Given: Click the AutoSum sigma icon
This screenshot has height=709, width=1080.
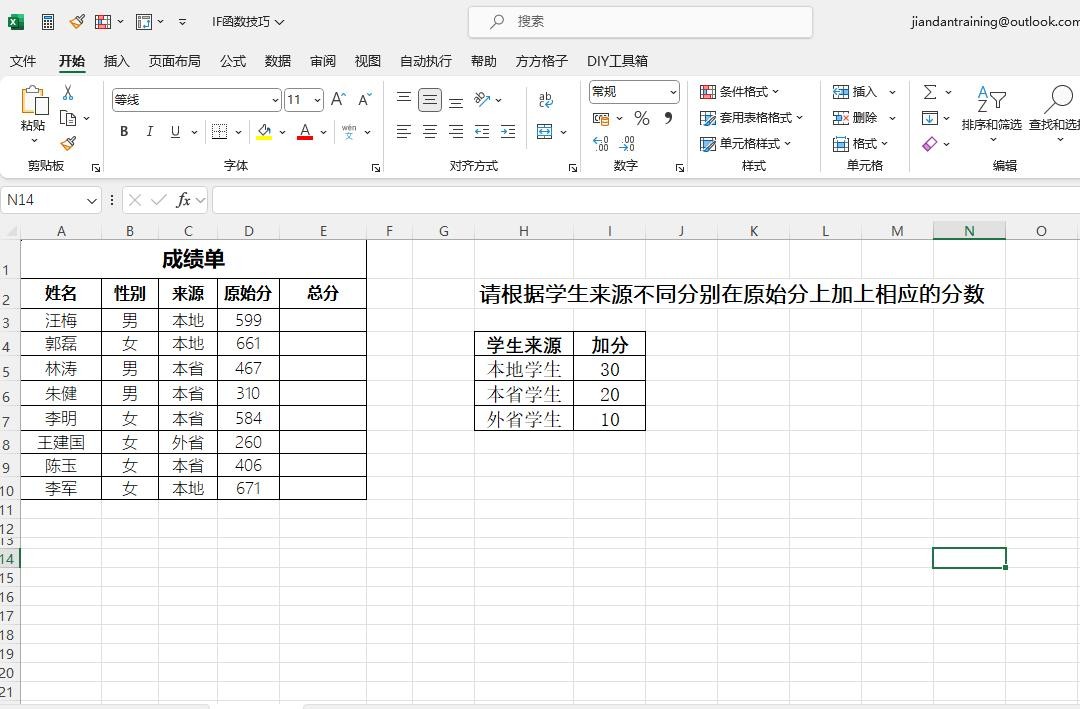Looking at the screenshot, I should click(930, 92).
